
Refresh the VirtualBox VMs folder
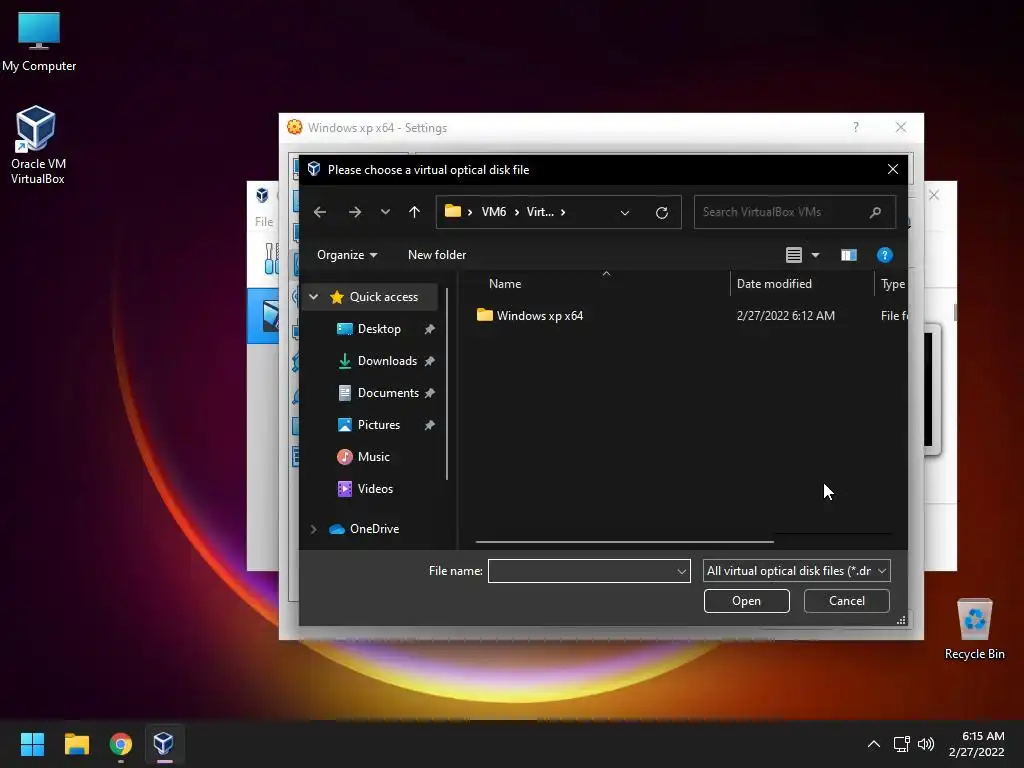coord(662,212)
